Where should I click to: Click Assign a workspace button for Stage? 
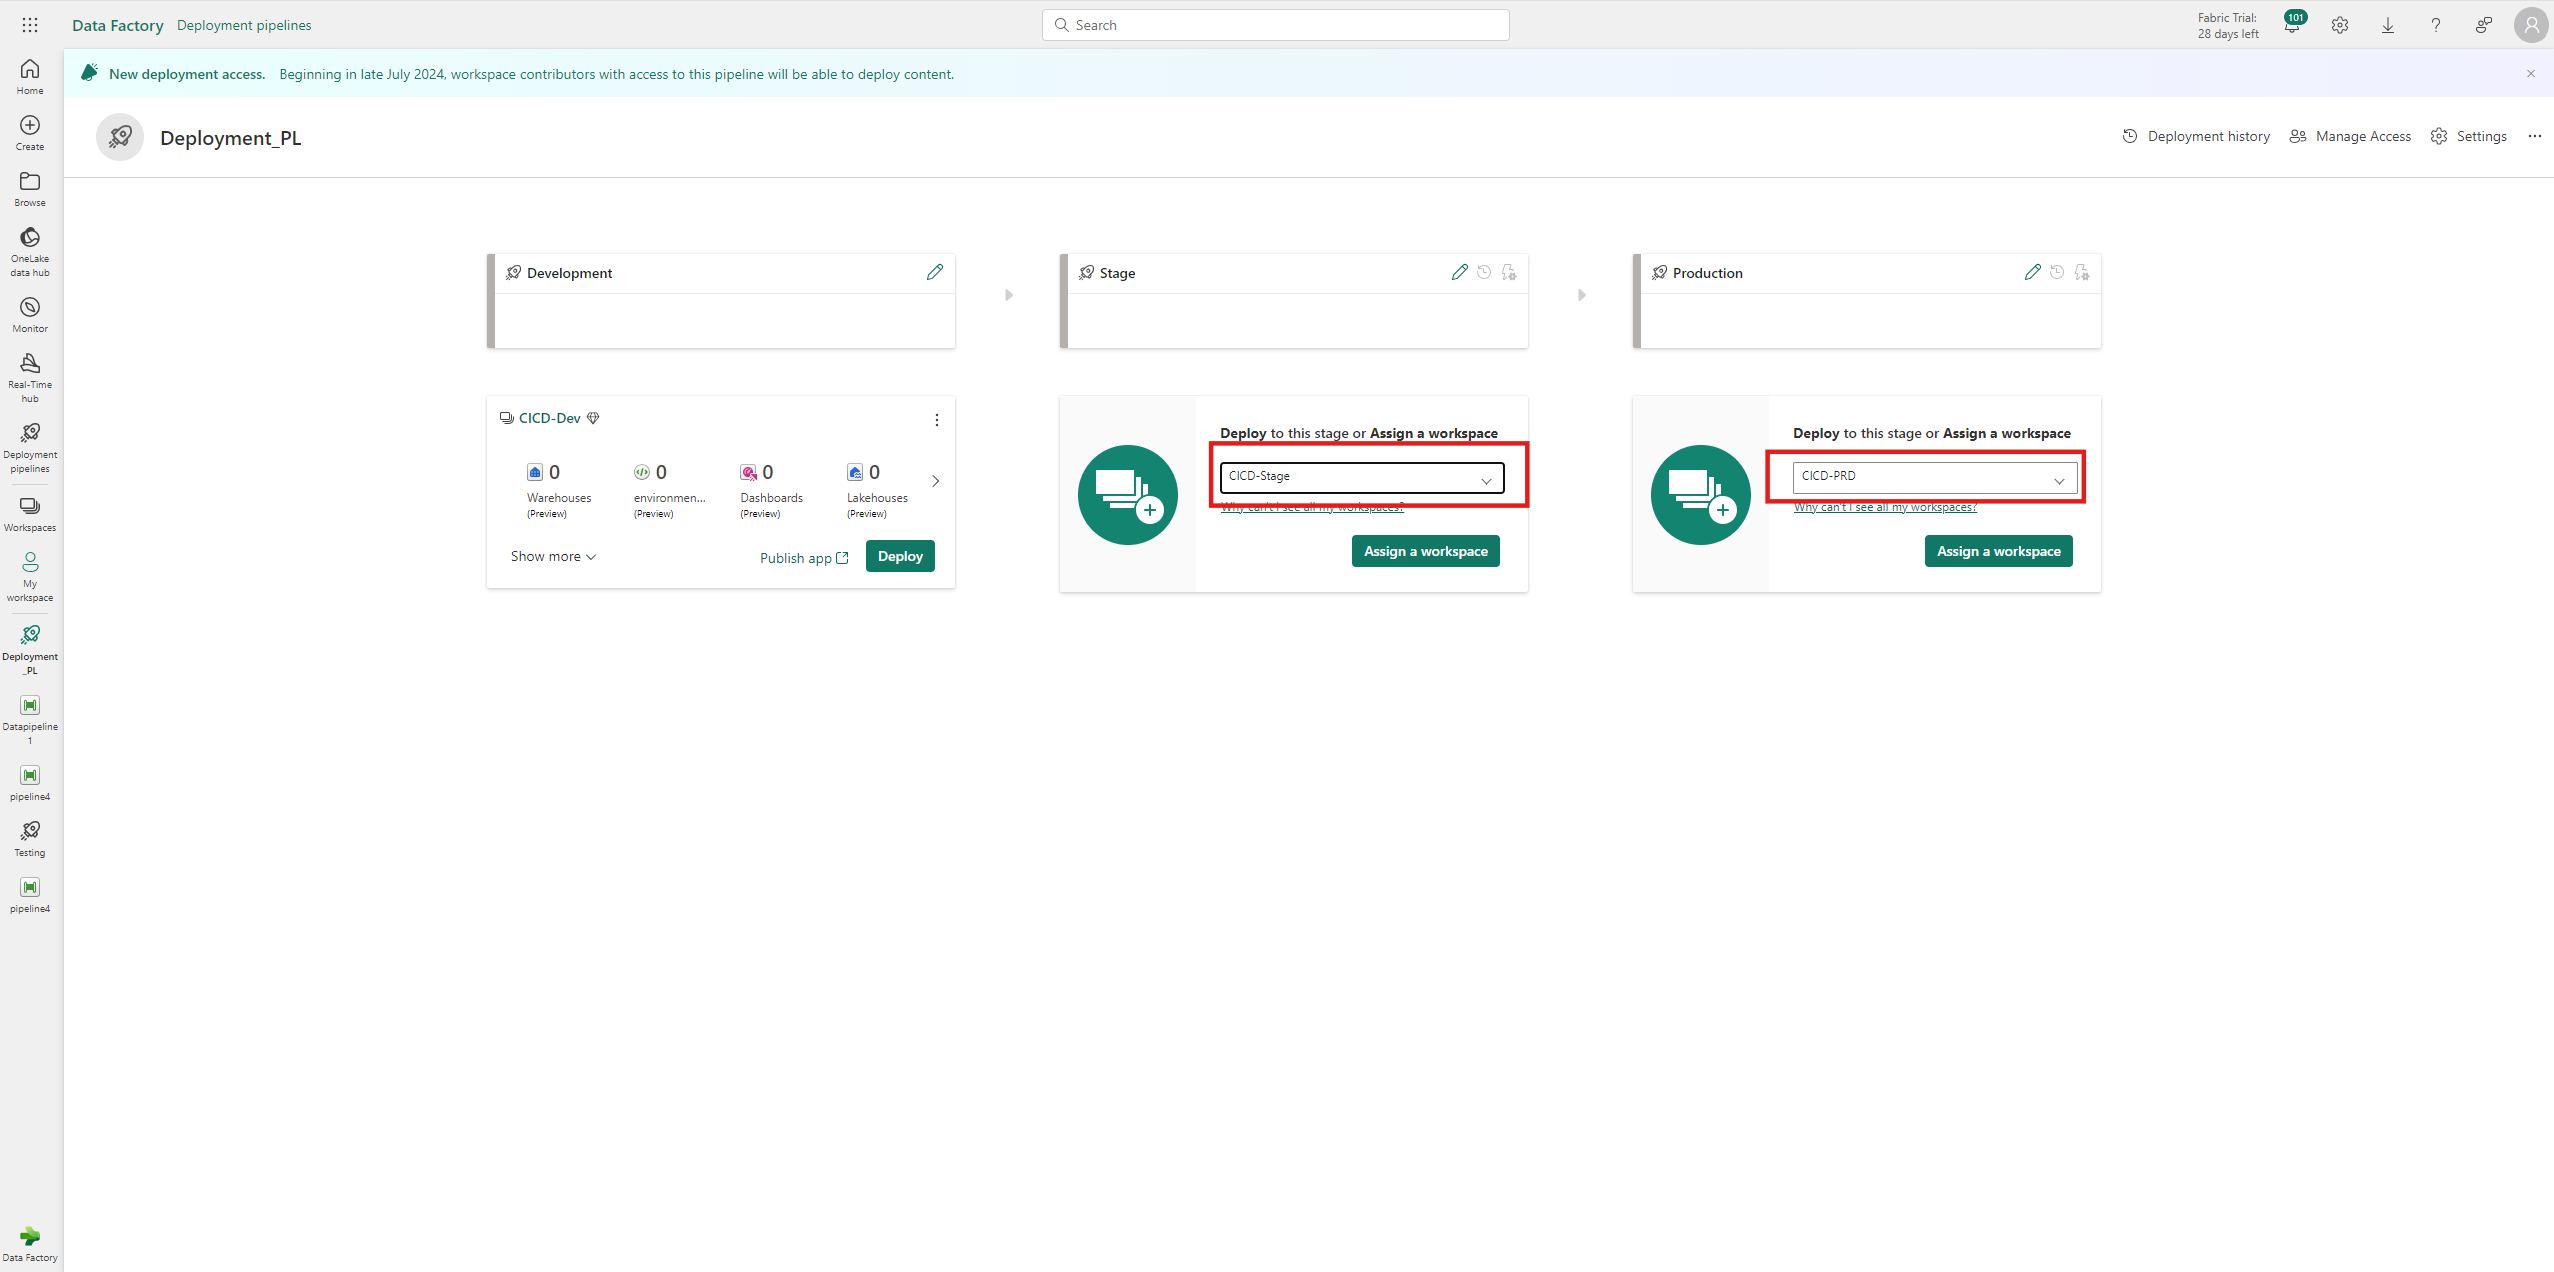click(x=1425, y=550)
